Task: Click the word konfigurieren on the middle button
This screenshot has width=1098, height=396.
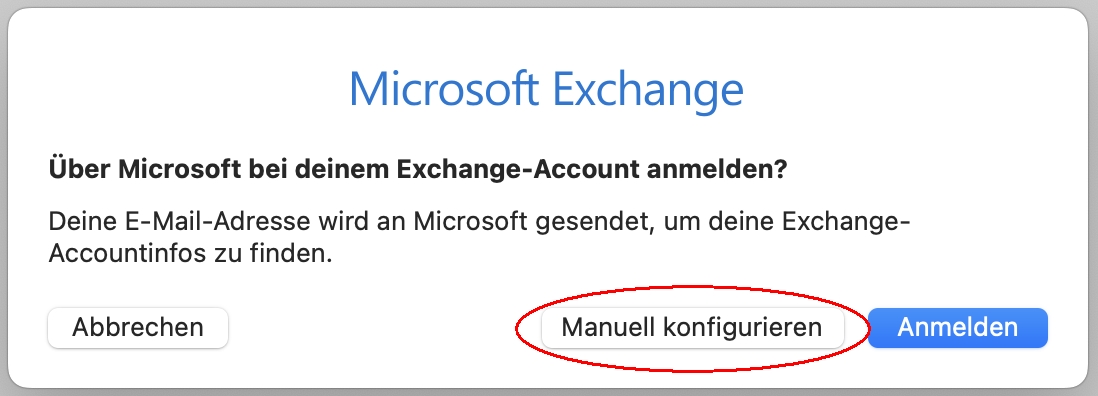Action: pos(742,328)
